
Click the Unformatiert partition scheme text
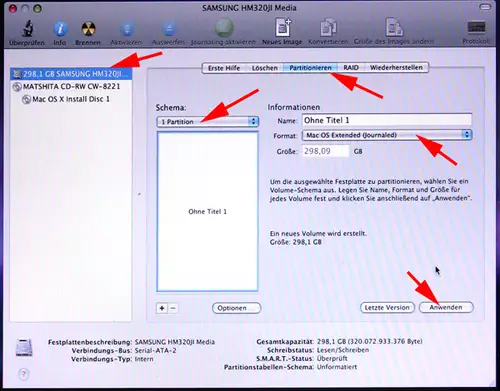(337, 367)
